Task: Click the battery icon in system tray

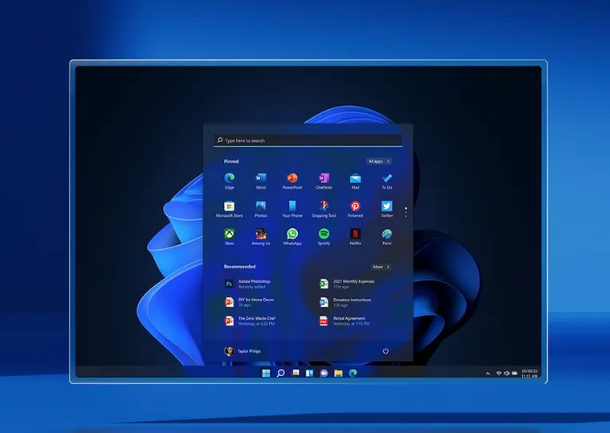Action: point(515,373)
